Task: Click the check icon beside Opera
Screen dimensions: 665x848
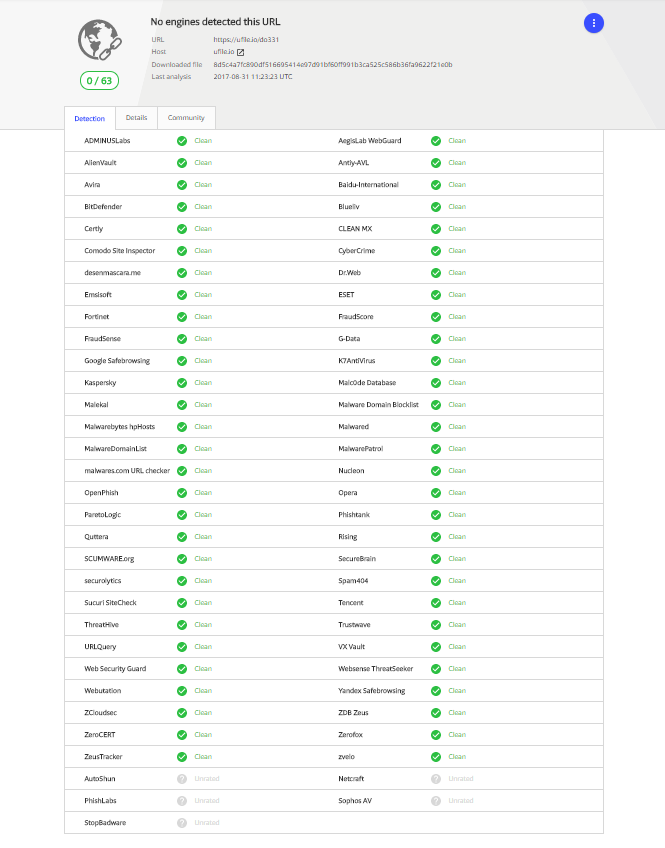Action: pos(436,493)
